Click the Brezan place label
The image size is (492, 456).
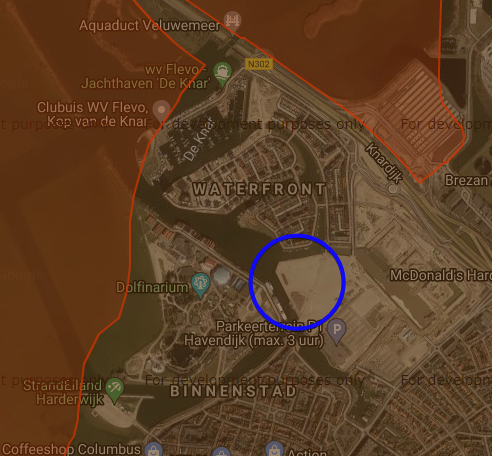point(467,180)
